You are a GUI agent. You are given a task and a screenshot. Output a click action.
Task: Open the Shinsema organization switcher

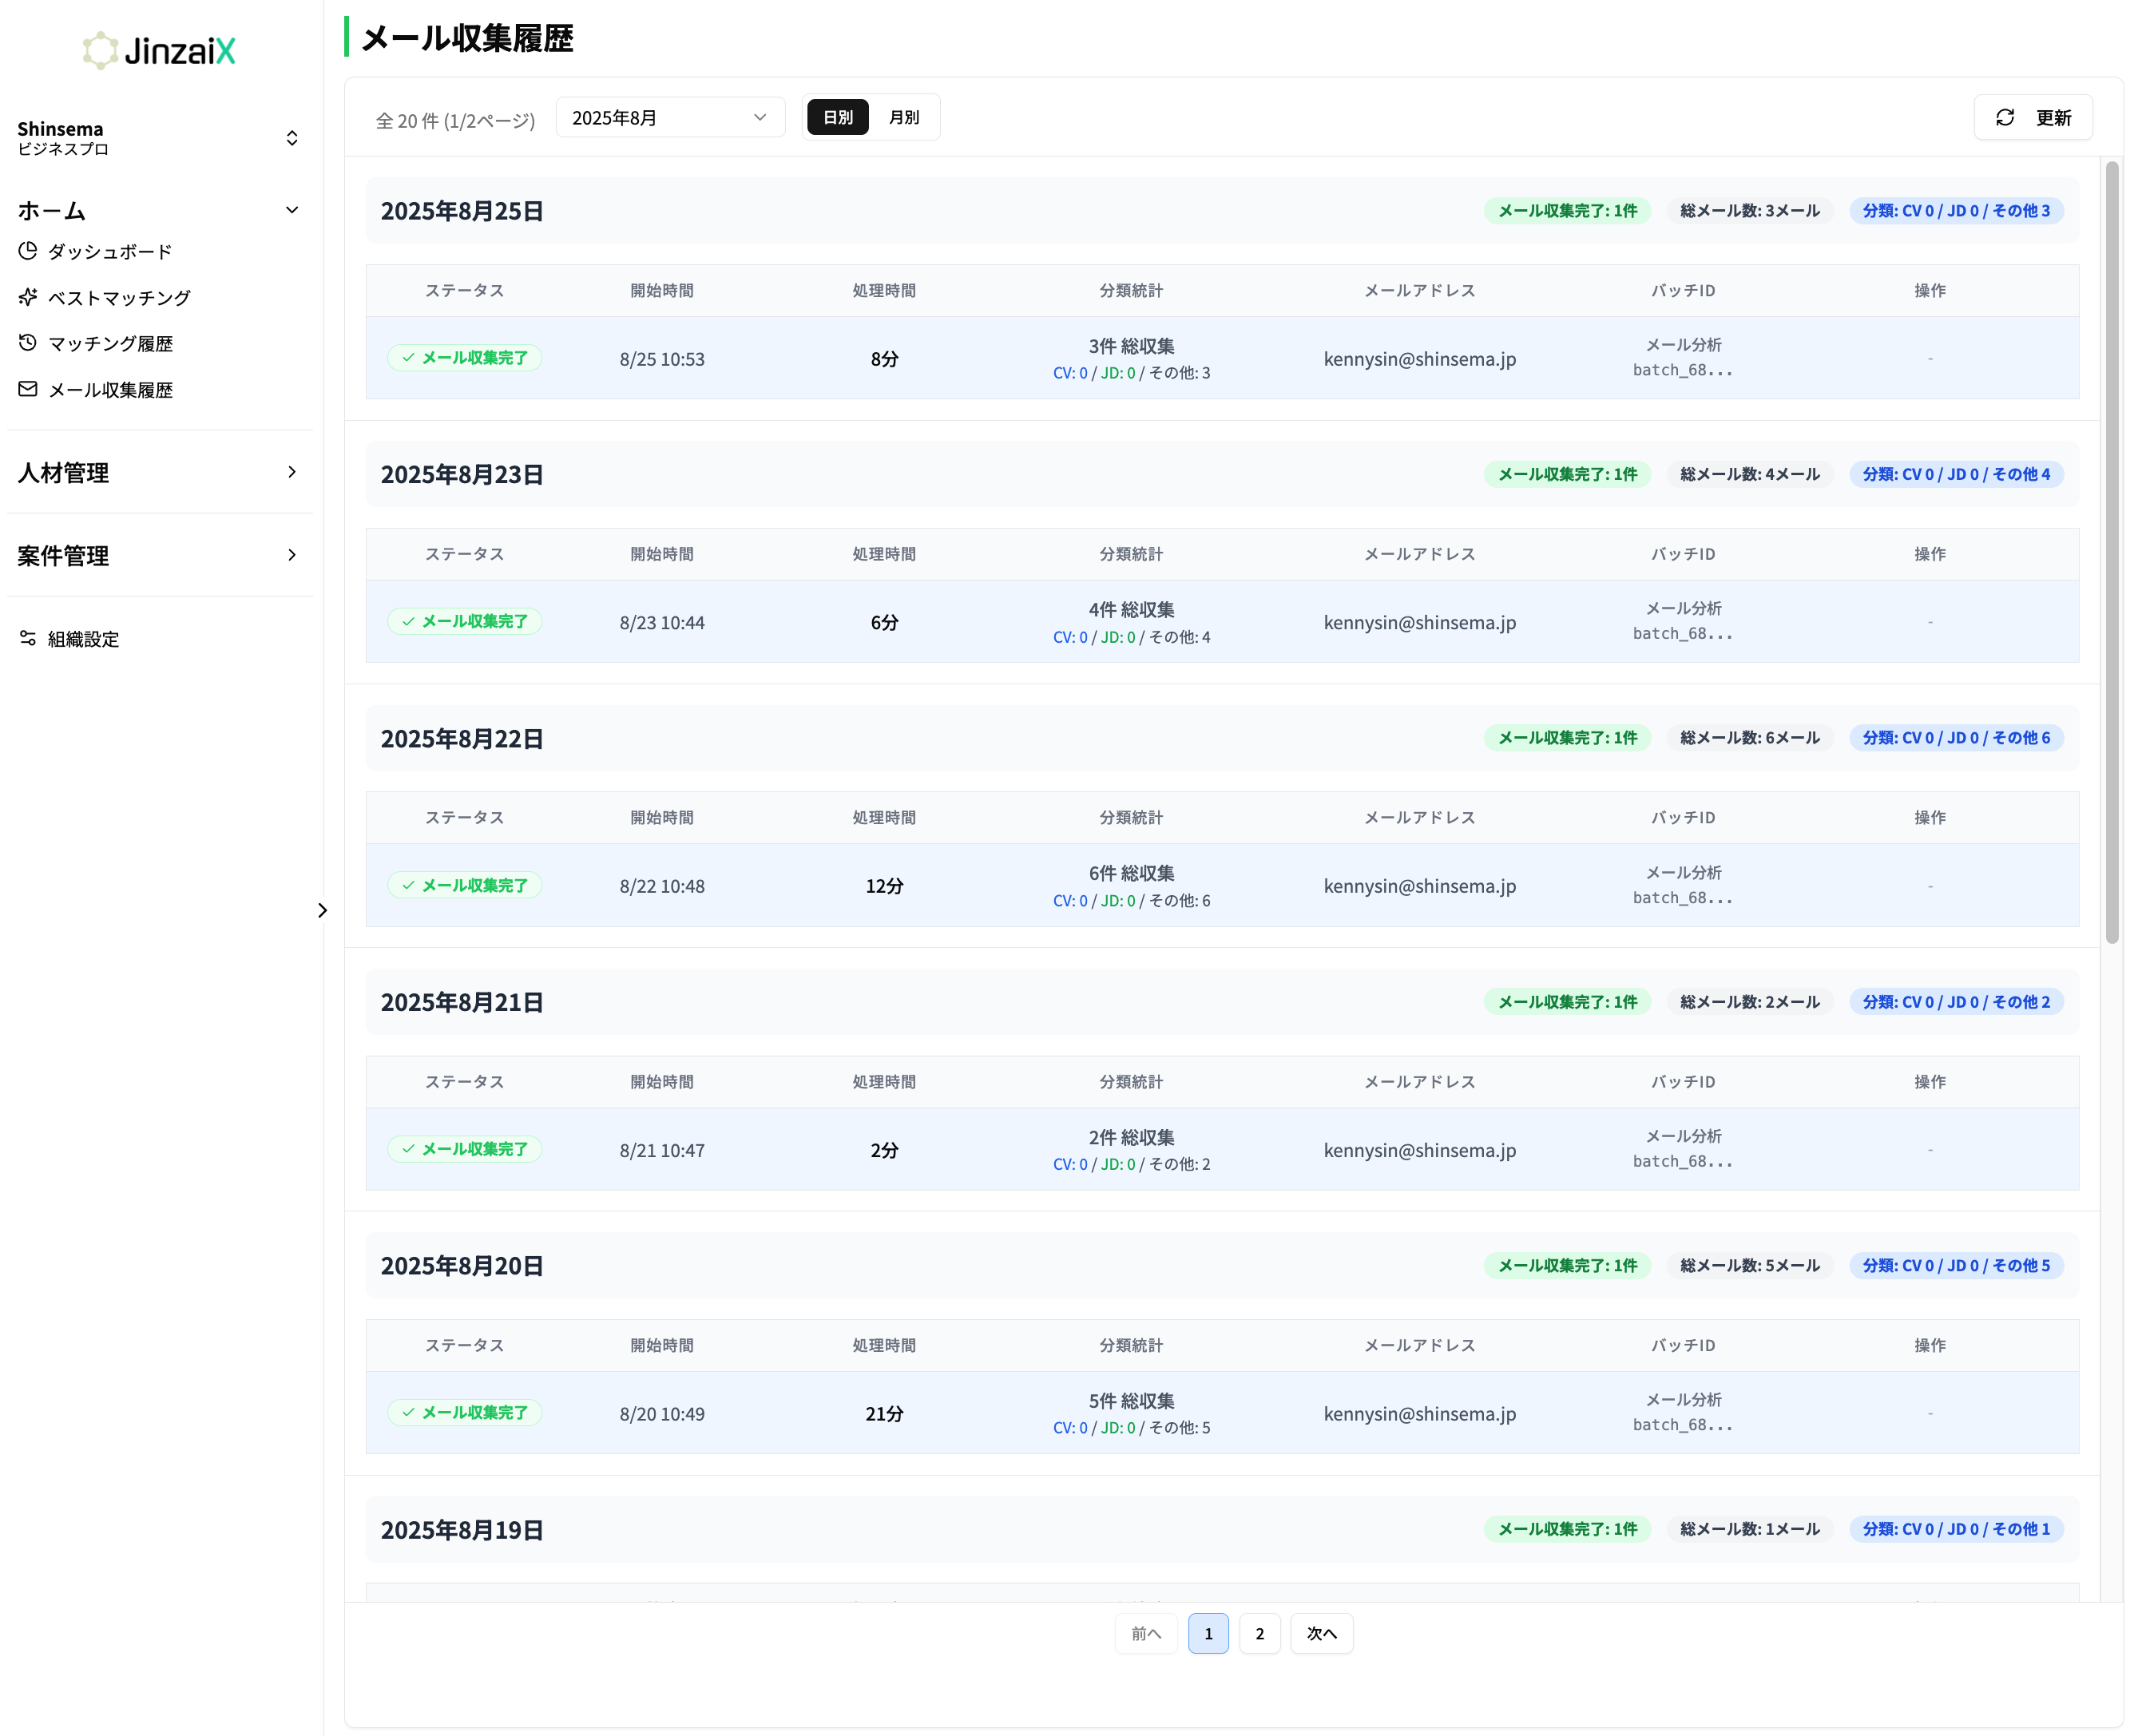click(x=160, y=138)
